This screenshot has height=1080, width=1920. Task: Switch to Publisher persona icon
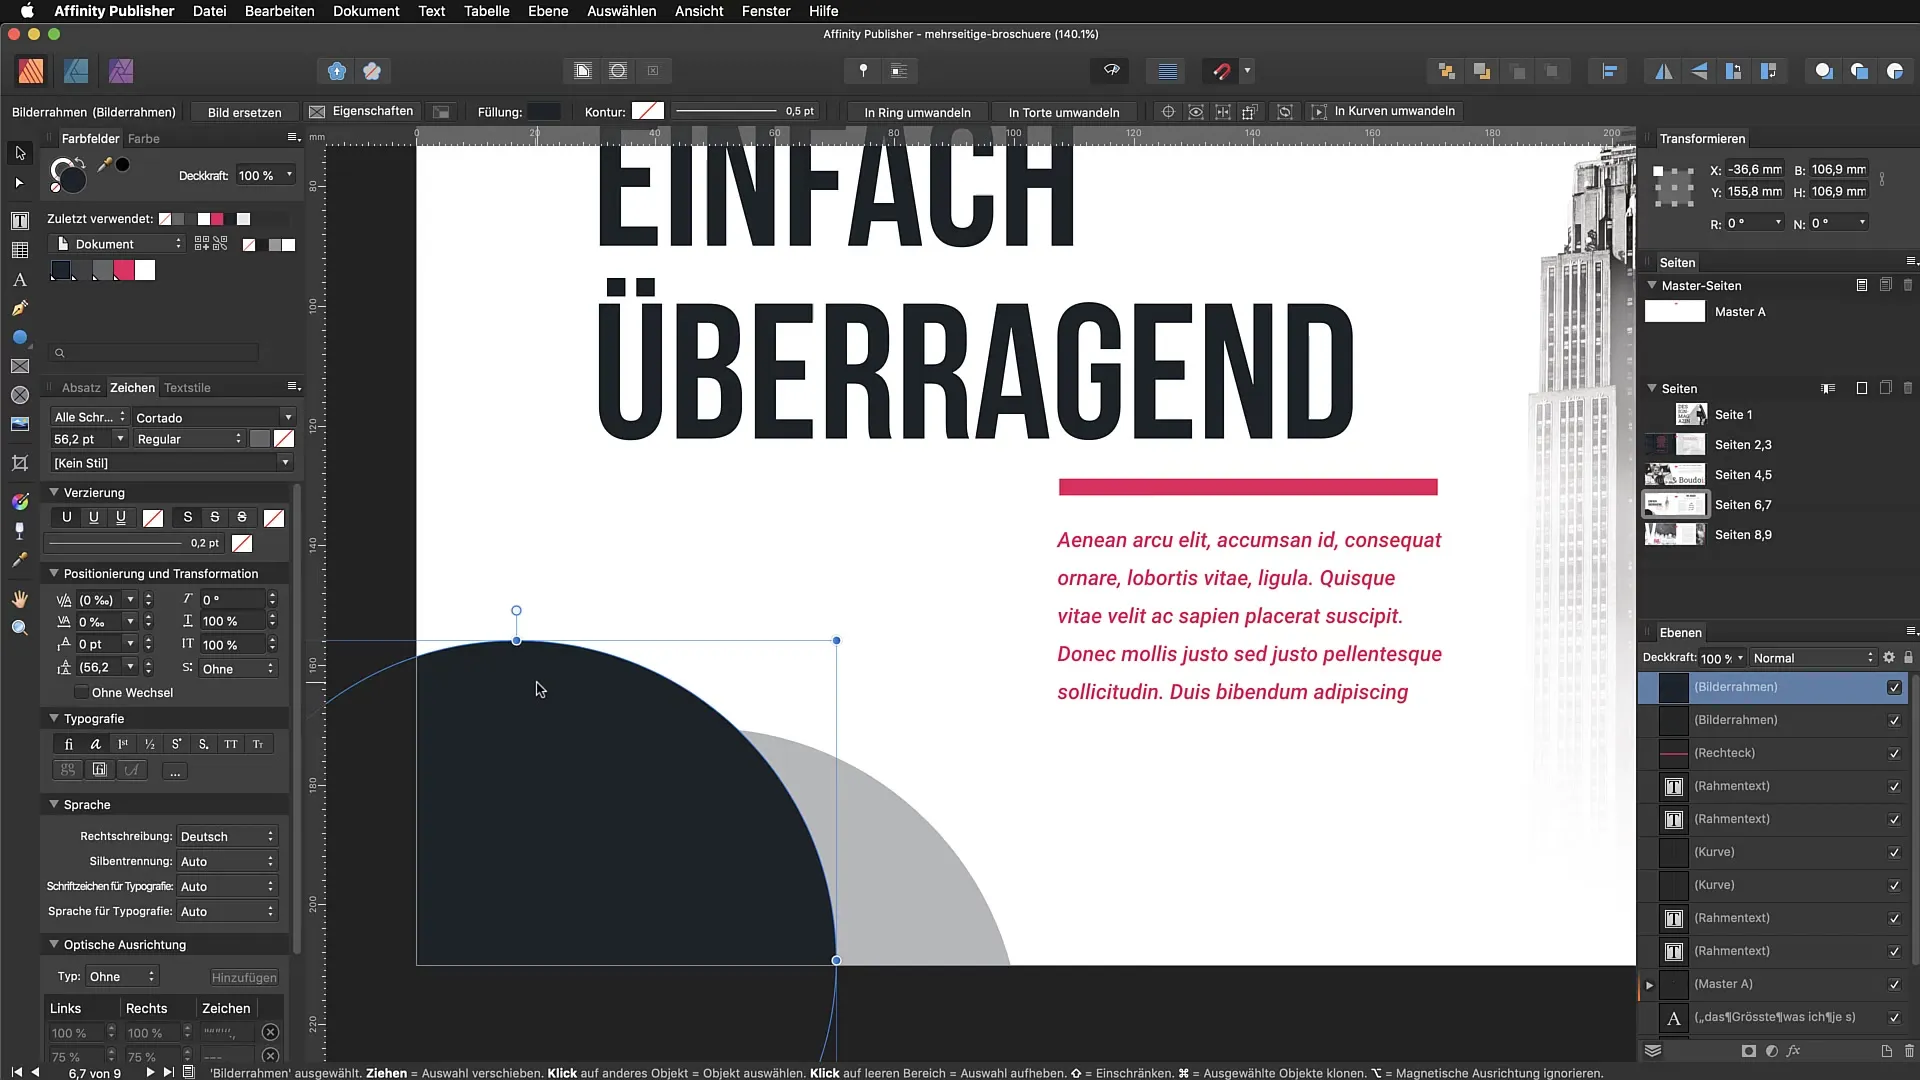tap(31, 71)
